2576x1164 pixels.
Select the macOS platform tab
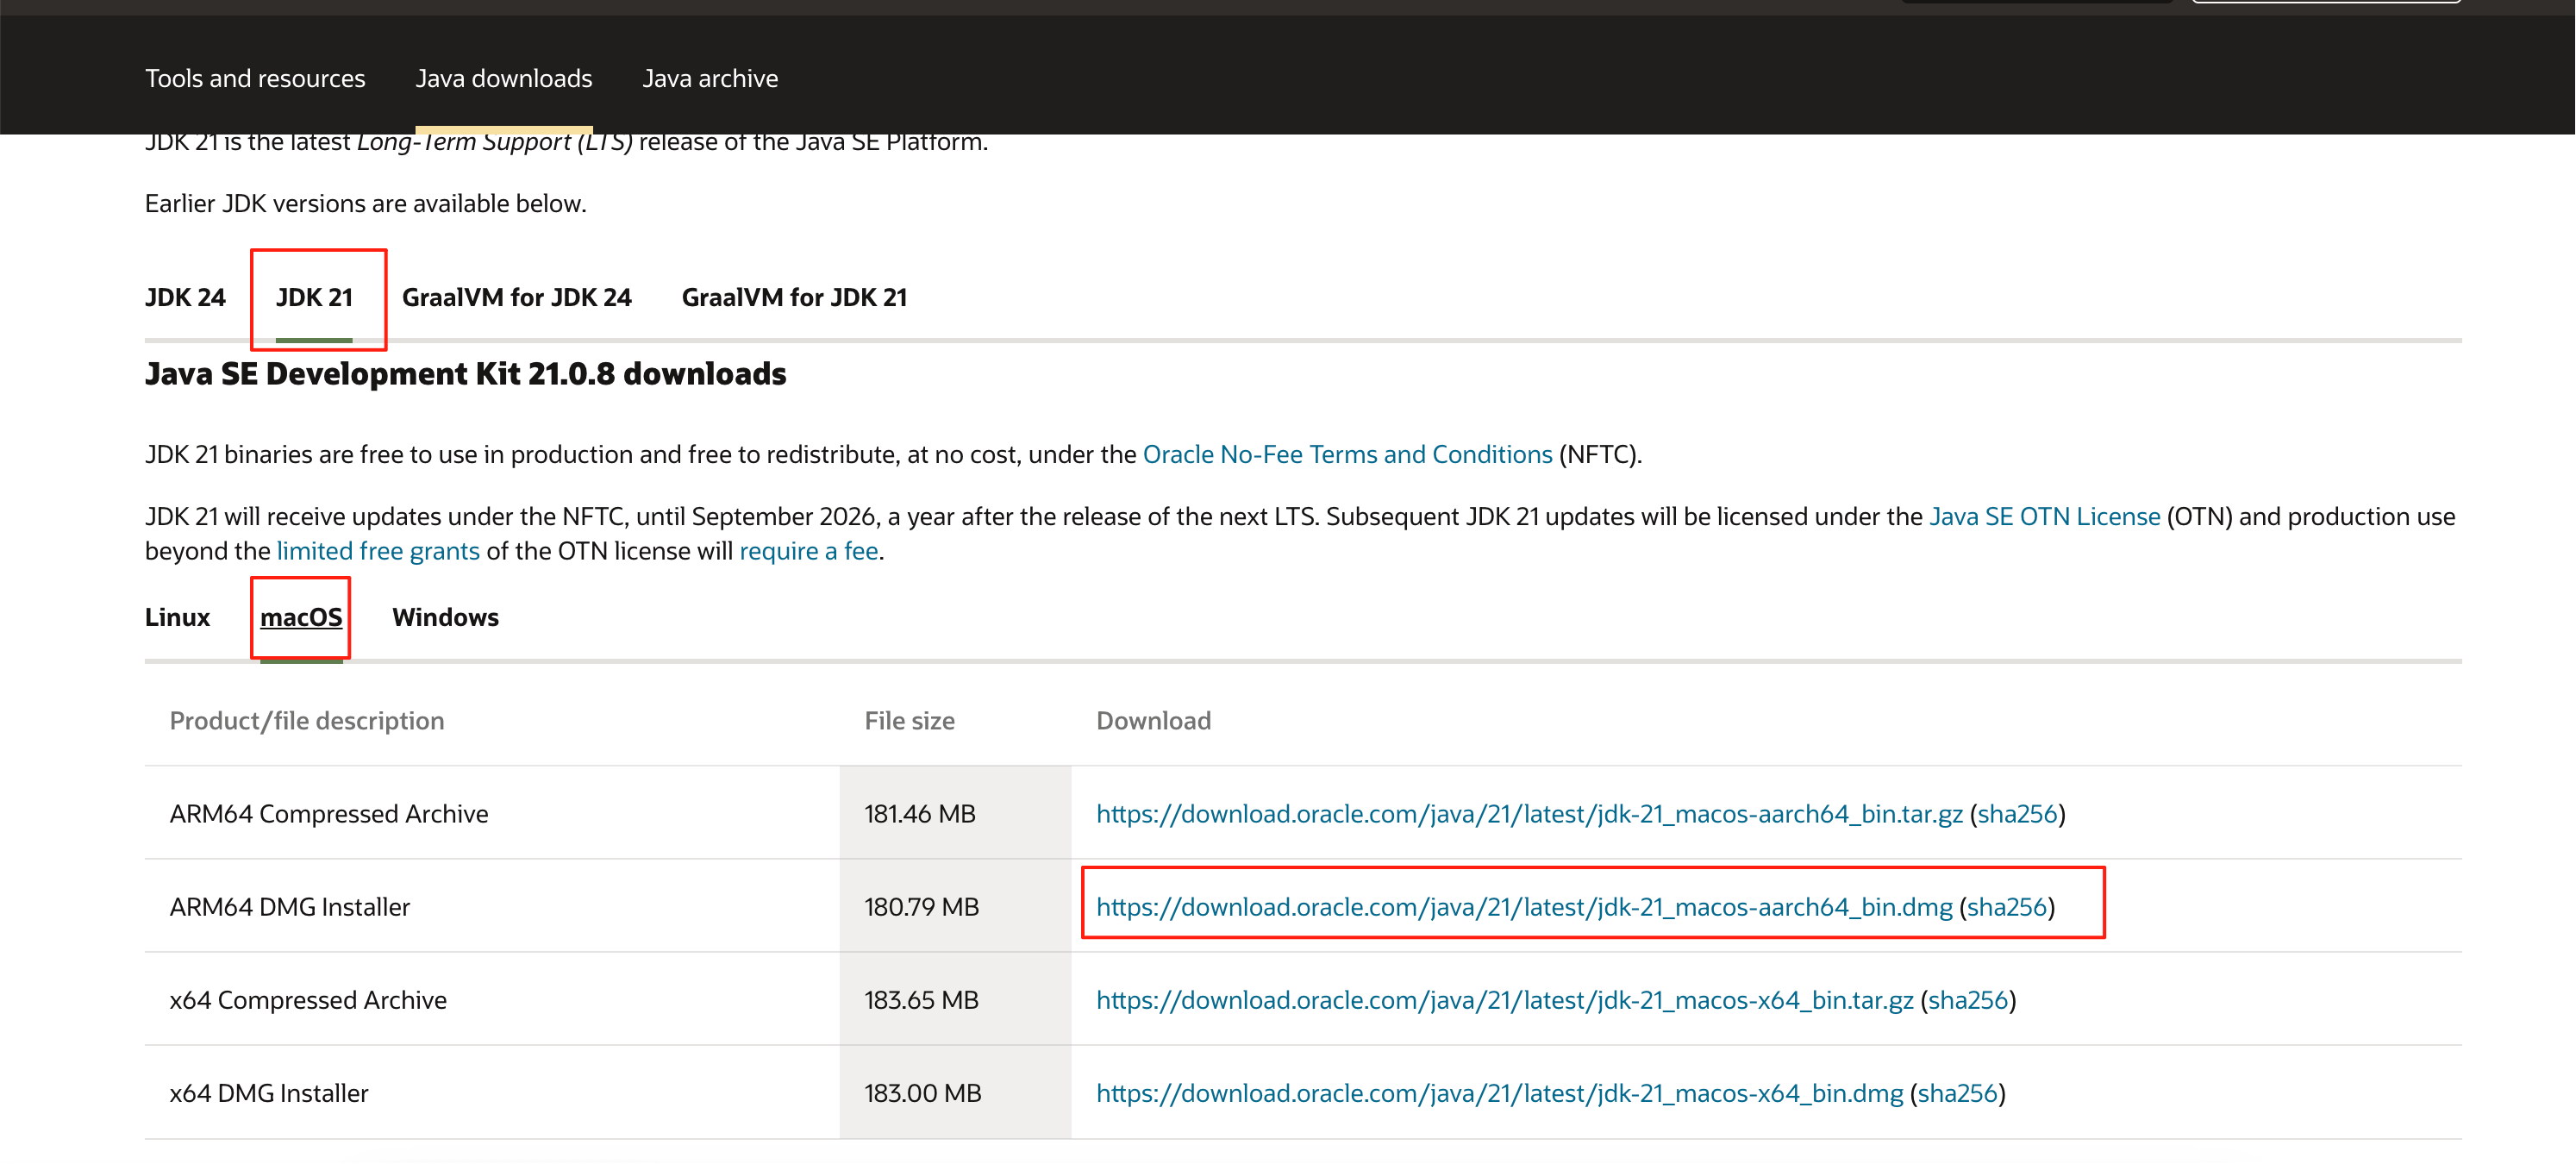[x=301, y=617]
